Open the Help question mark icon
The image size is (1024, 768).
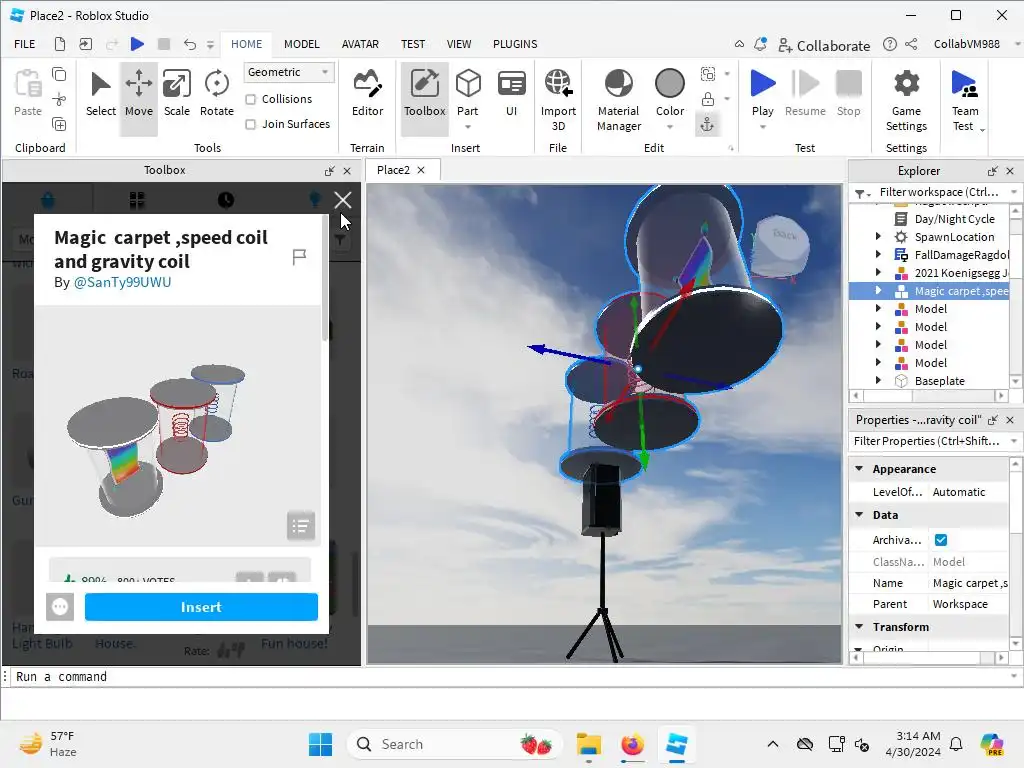coord(889,44)
